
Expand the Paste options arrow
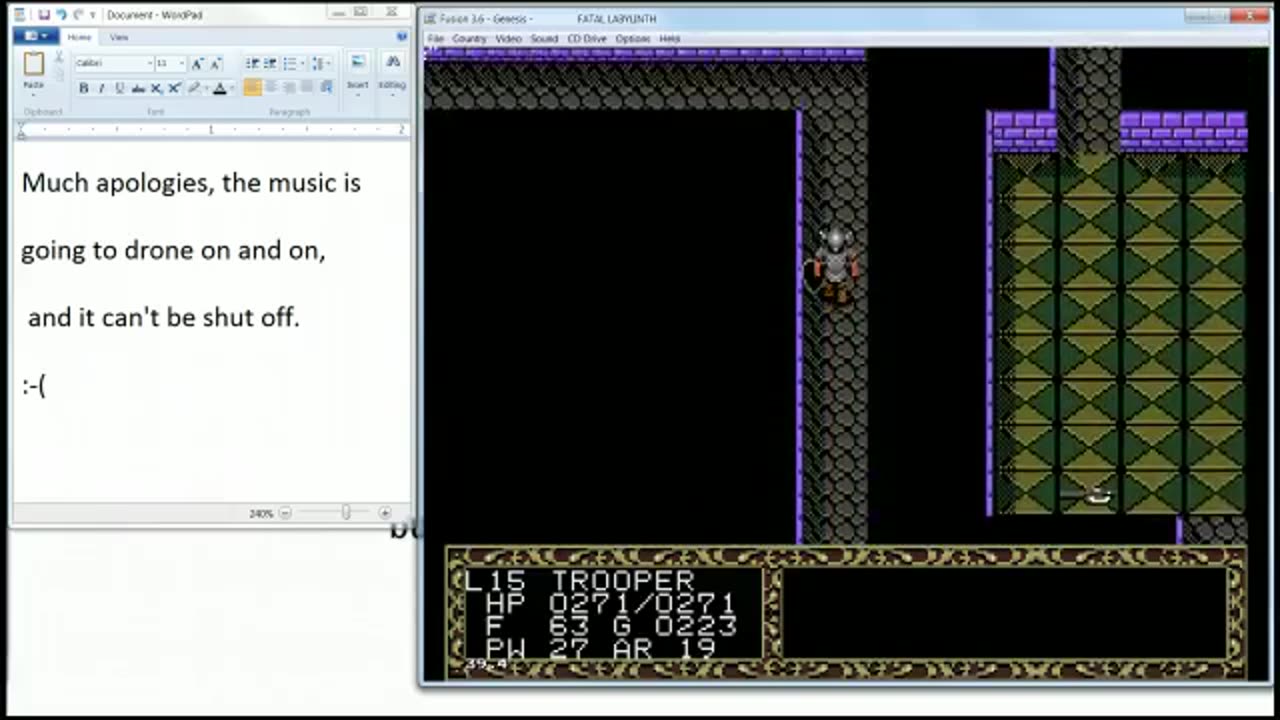pyautogui.click(x=34, y=95)
